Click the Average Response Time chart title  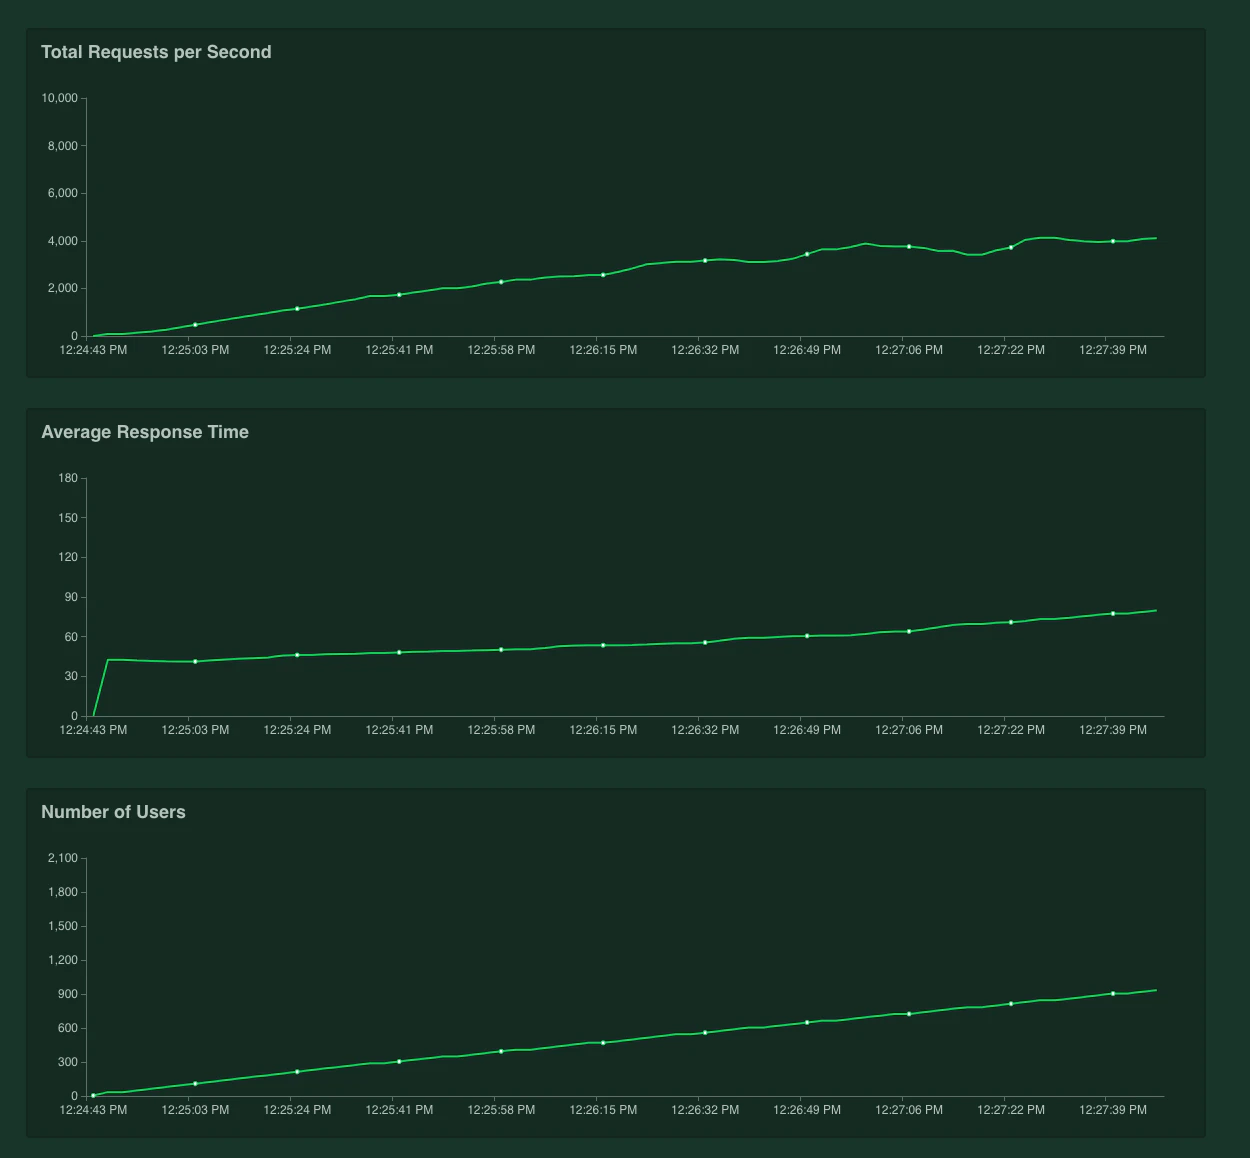(145, 432)
